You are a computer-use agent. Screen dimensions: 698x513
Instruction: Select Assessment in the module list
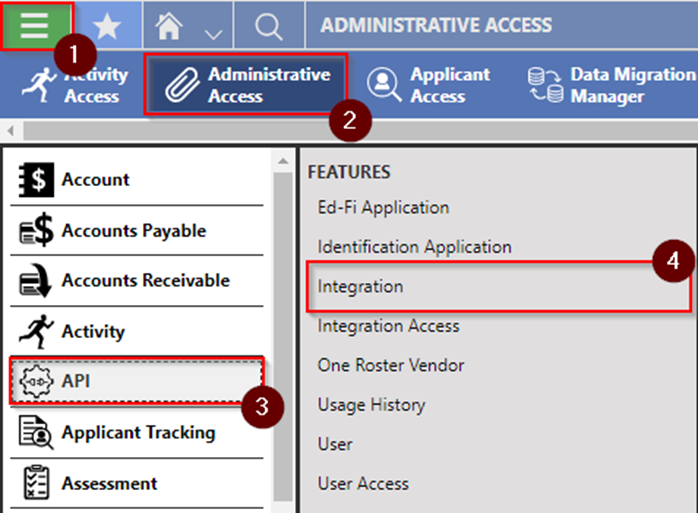137,484
